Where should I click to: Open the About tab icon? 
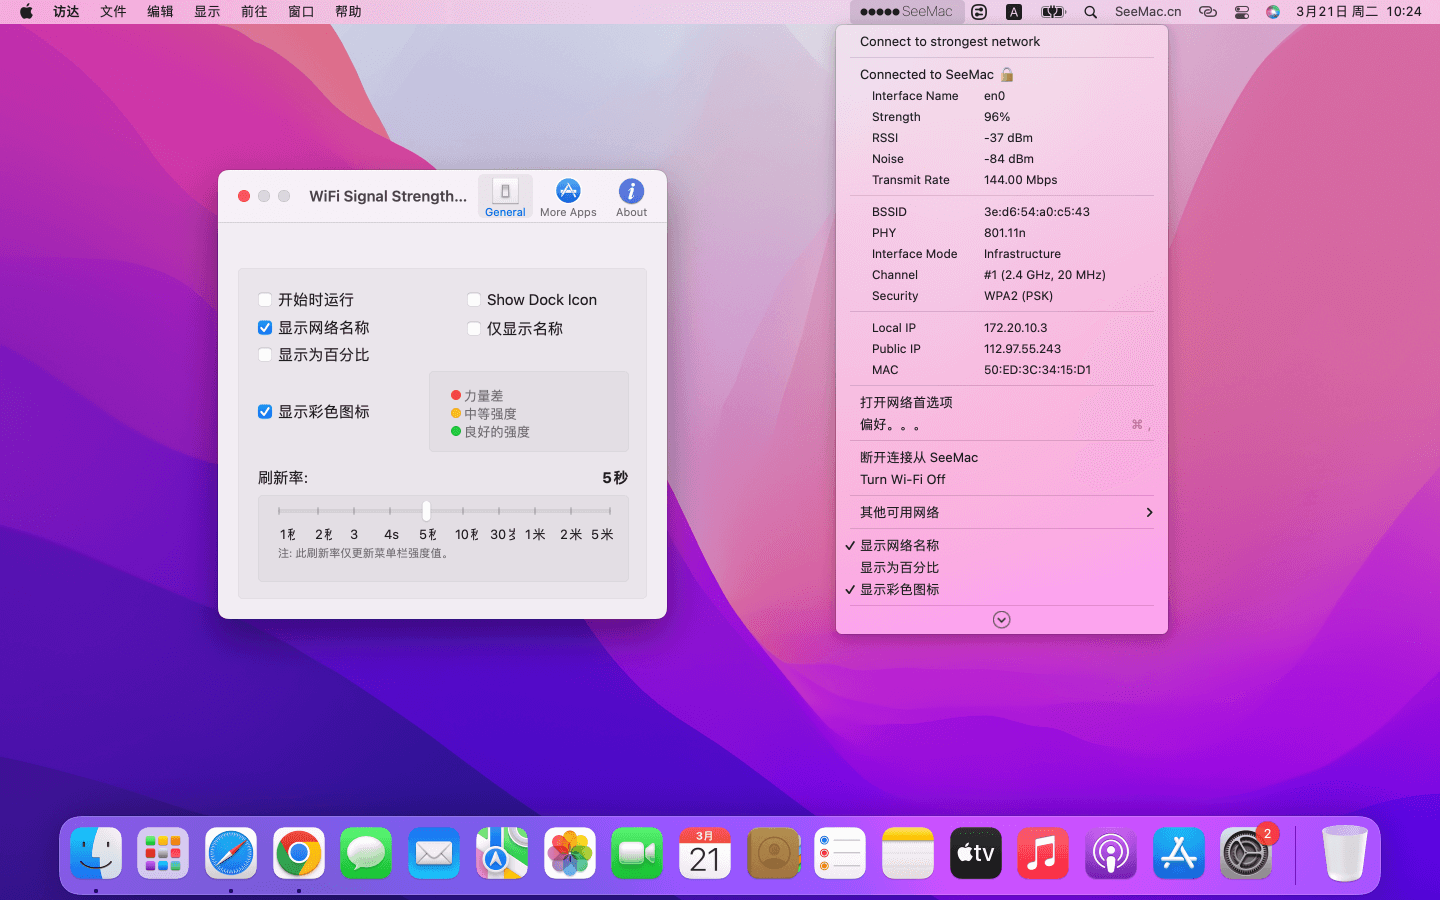[631, 192]
